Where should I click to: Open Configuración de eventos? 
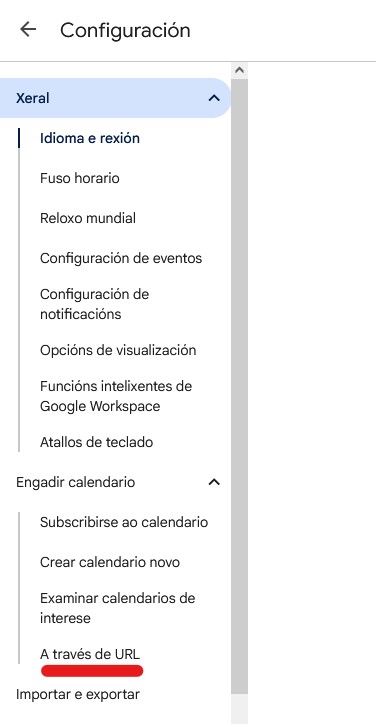point(121,258)
